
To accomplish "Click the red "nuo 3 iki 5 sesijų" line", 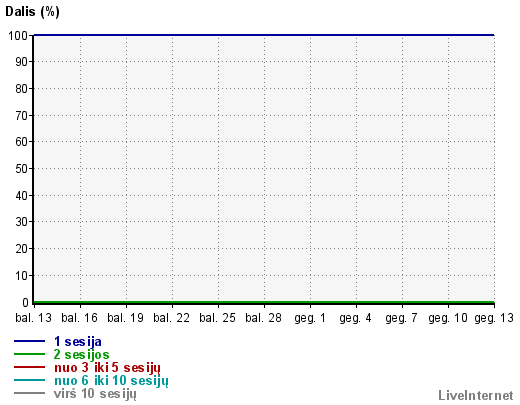I will coord(29,367).
